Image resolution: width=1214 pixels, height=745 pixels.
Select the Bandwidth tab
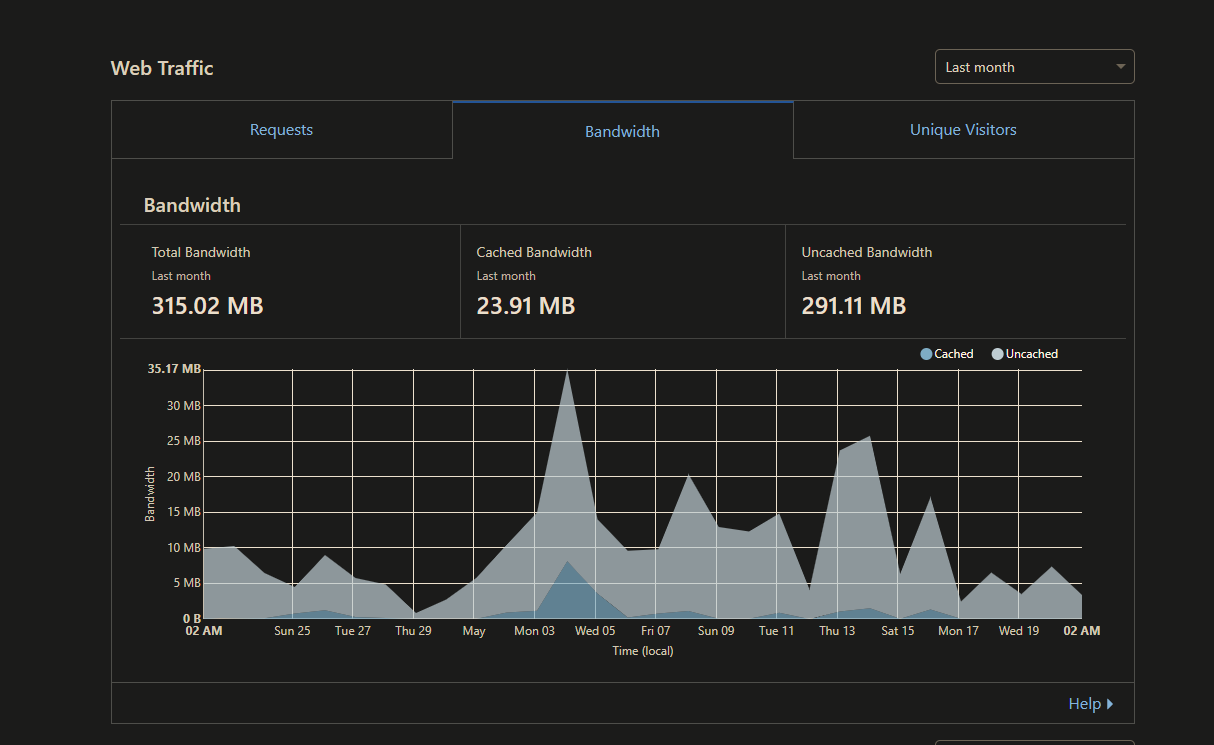622,131
